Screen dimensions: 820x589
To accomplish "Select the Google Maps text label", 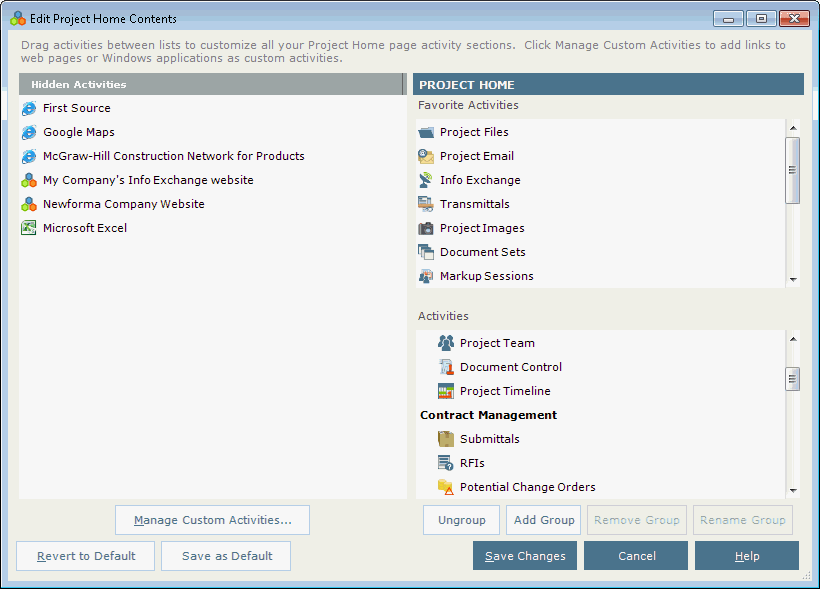I will click(x=79, y=132).
